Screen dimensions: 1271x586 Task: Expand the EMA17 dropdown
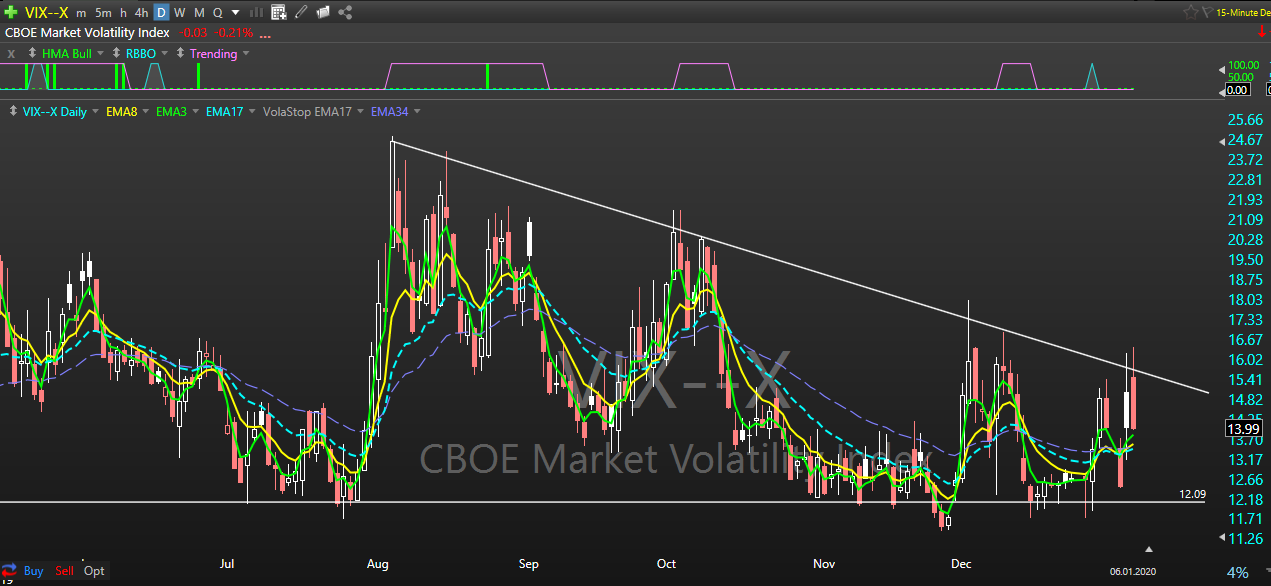click(252, 112)
